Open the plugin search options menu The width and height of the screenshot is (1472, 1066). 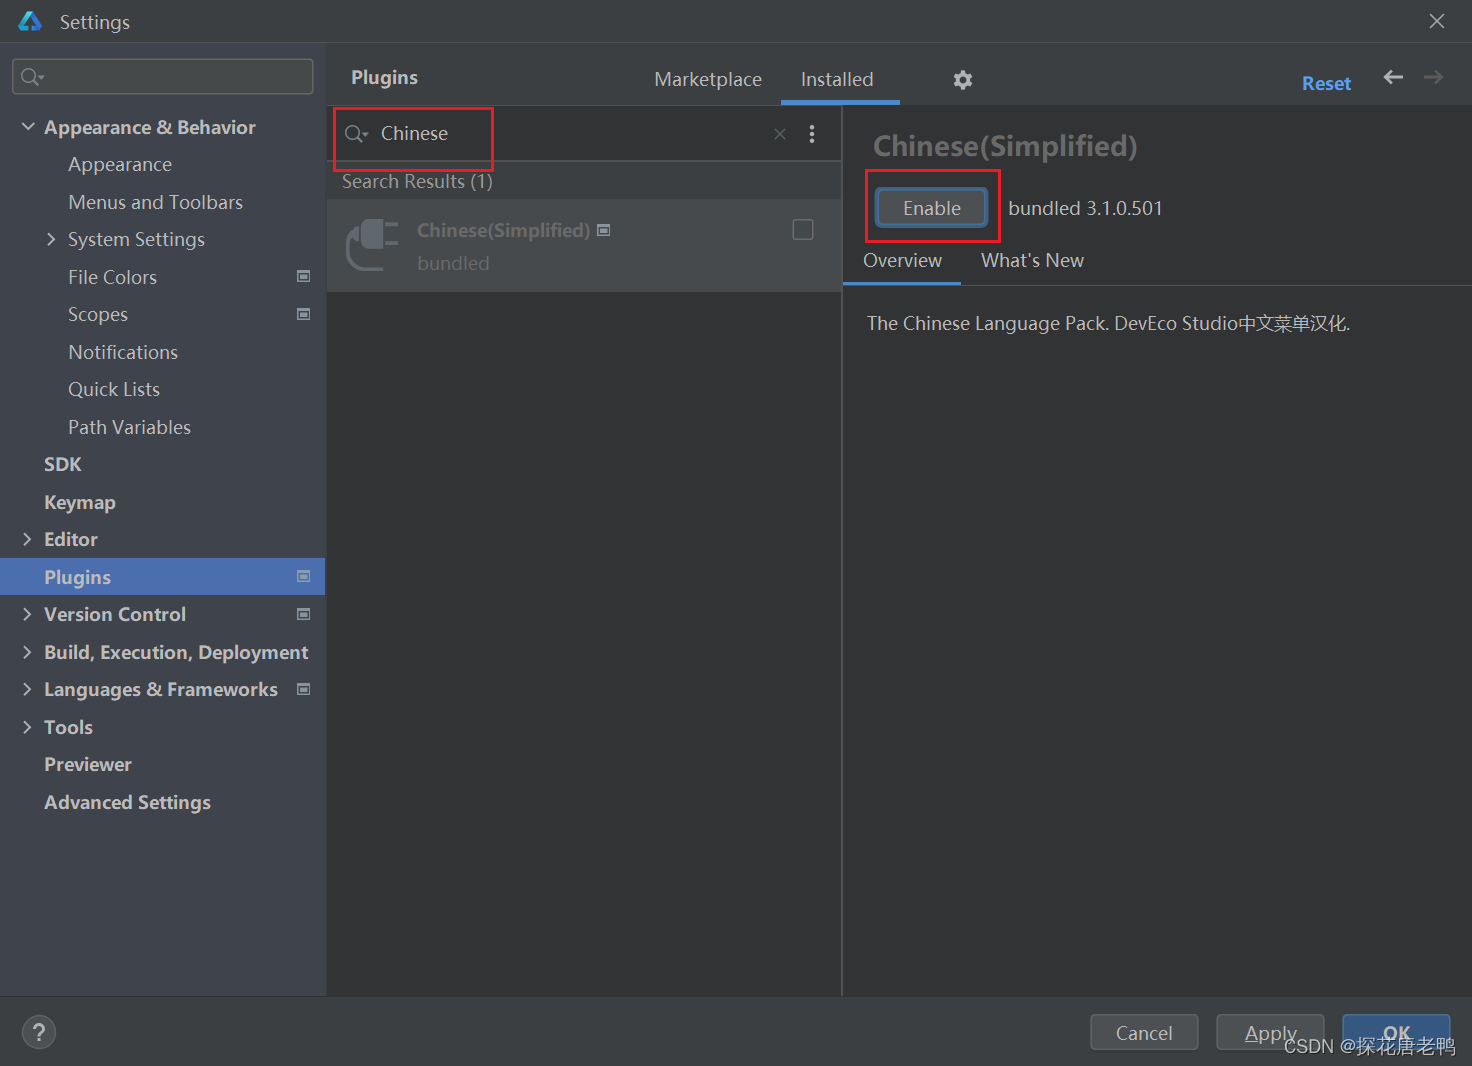point(812,134)
